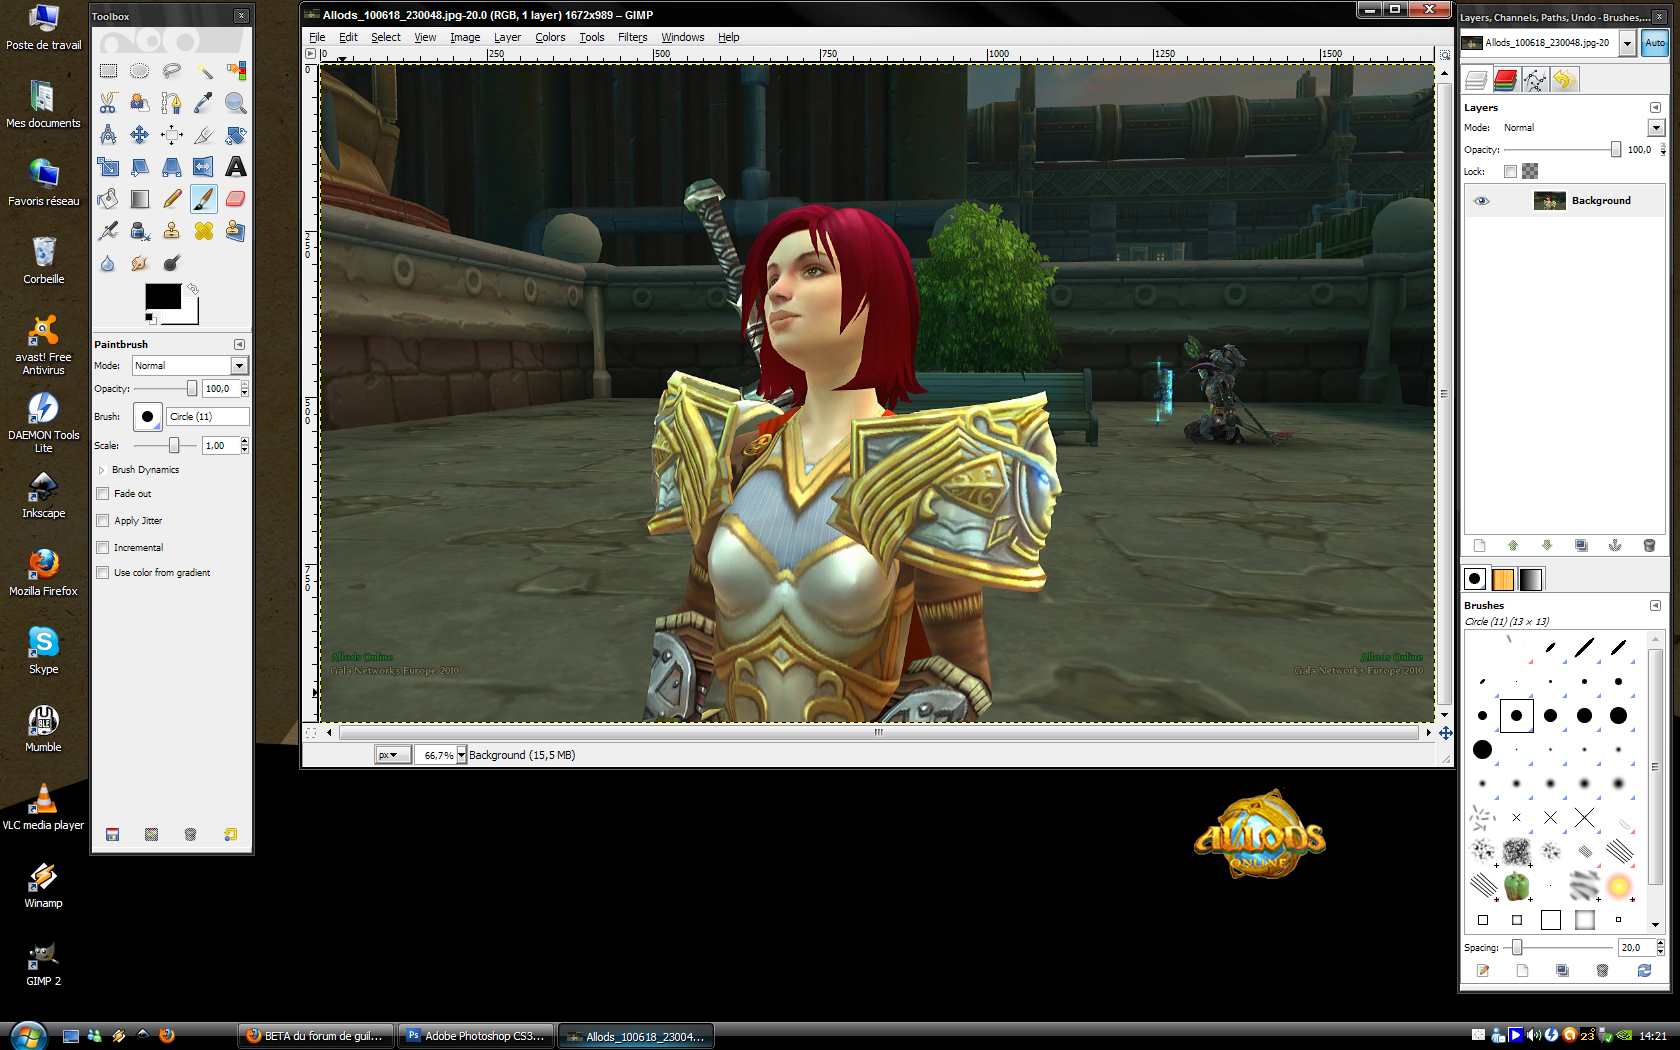
Task: Select the Bucket Fill tool
Action: coord(108,199)
